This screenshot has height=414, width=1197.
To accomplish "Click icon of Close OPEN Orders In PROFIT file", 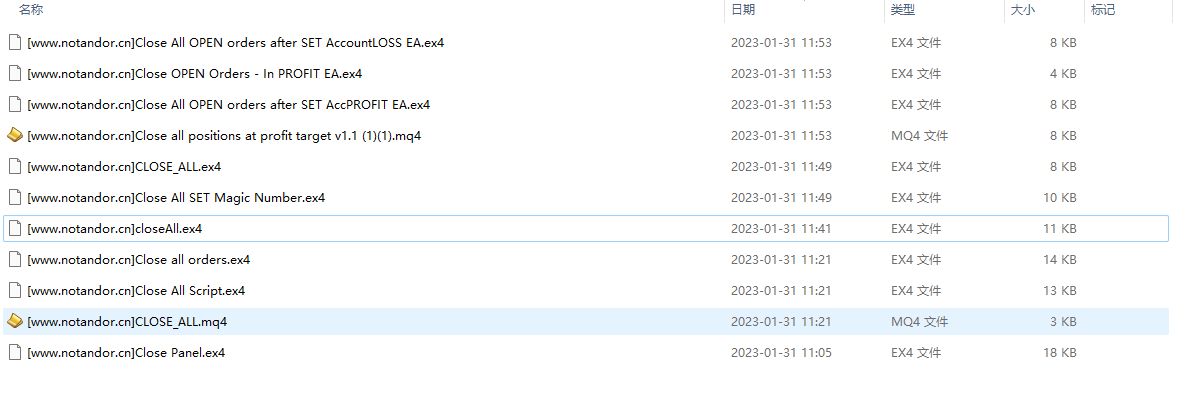I will (15, 73).
